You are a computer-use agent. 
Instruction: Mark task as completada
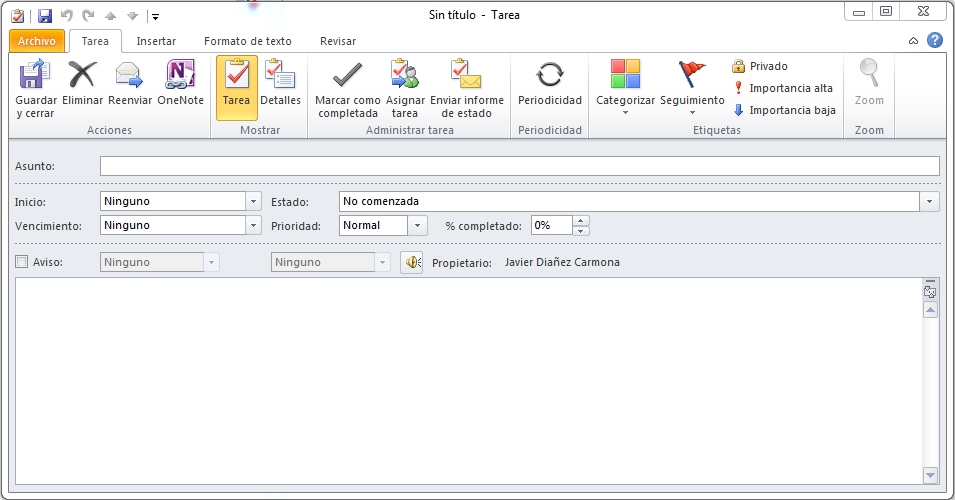(x=348, y=89)
